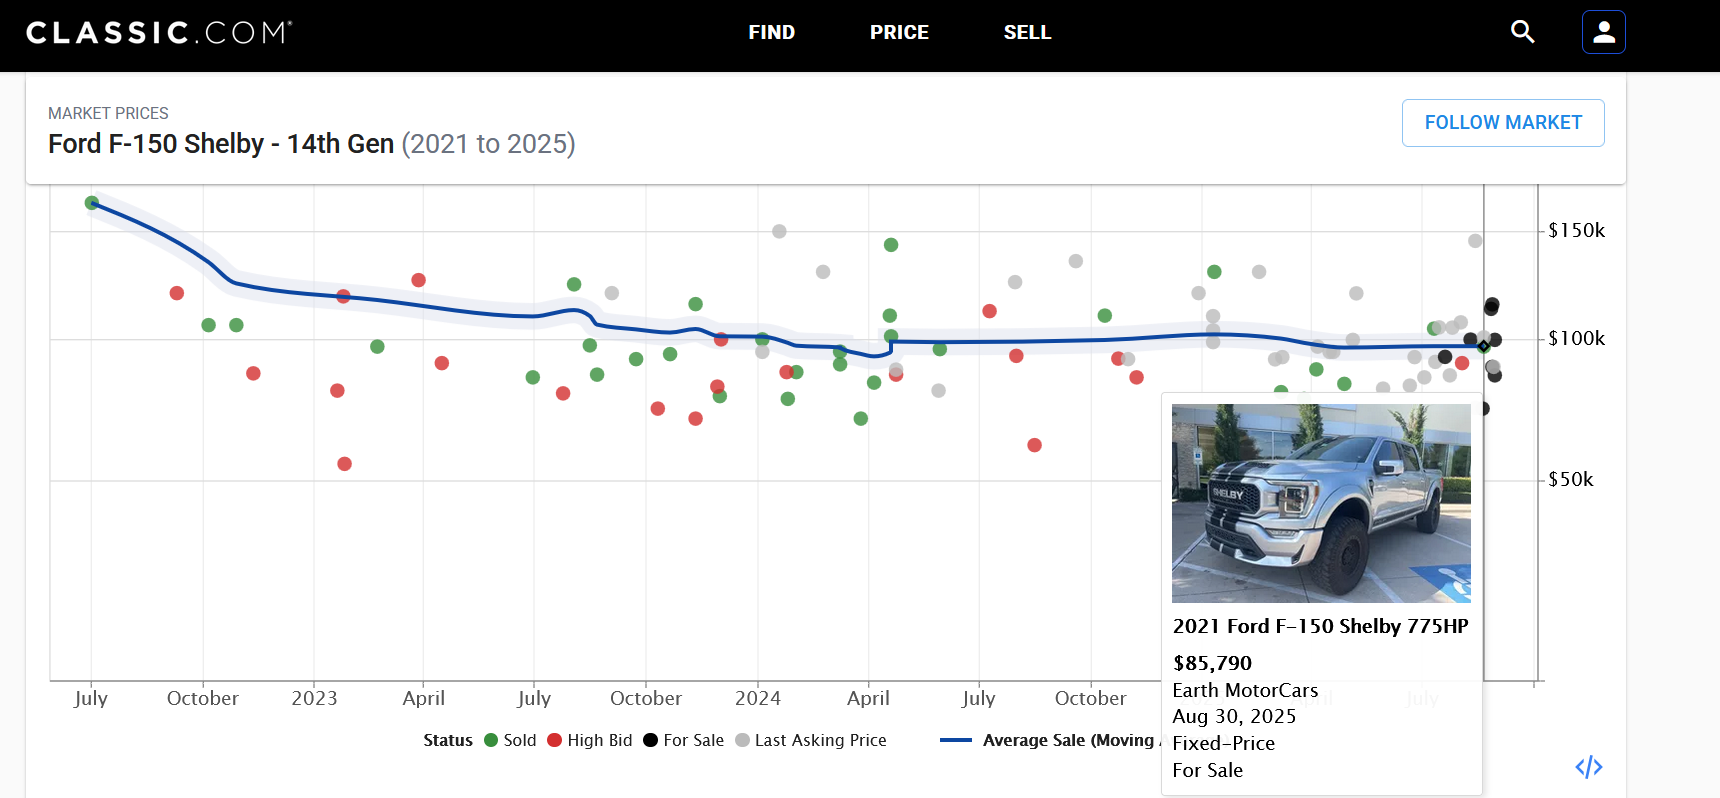
Task: Toggle the For Sale legend item
Action: [683, 740]
